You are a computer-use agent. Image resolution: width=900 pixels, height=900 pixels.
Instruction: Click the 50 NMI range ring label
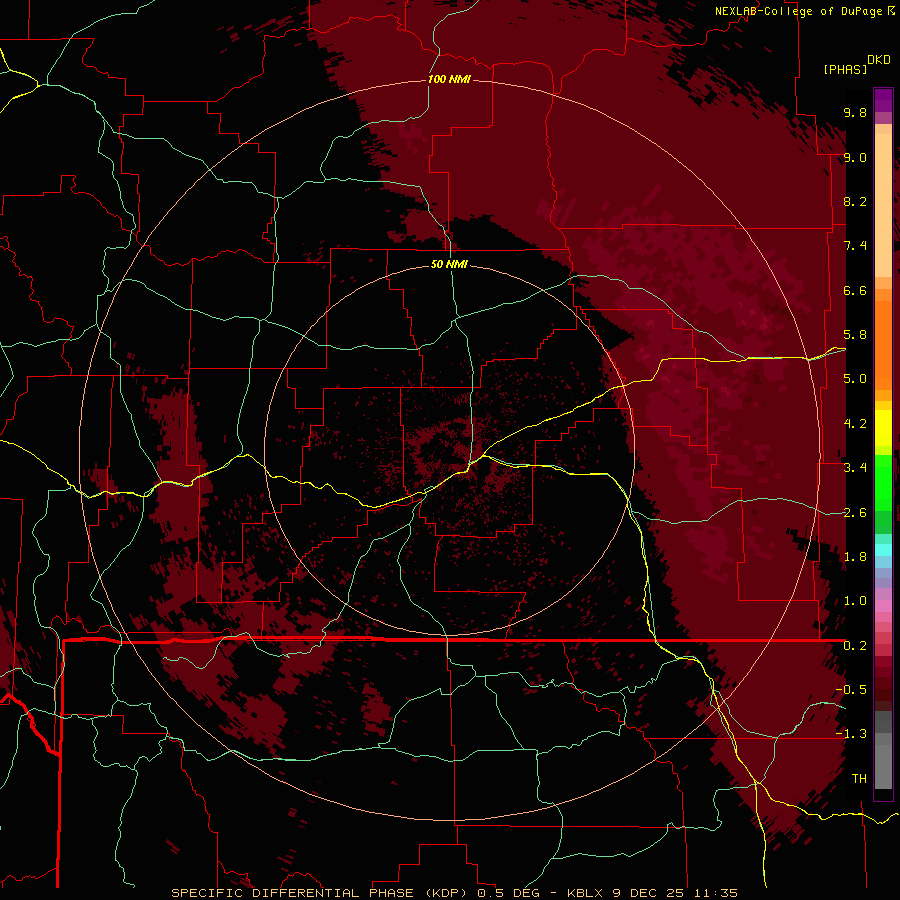449,264
